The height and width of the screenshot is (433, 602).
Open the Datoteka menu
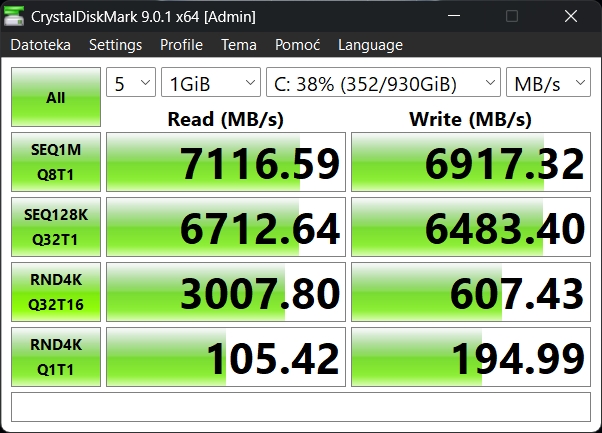click(x=41, y=45)
